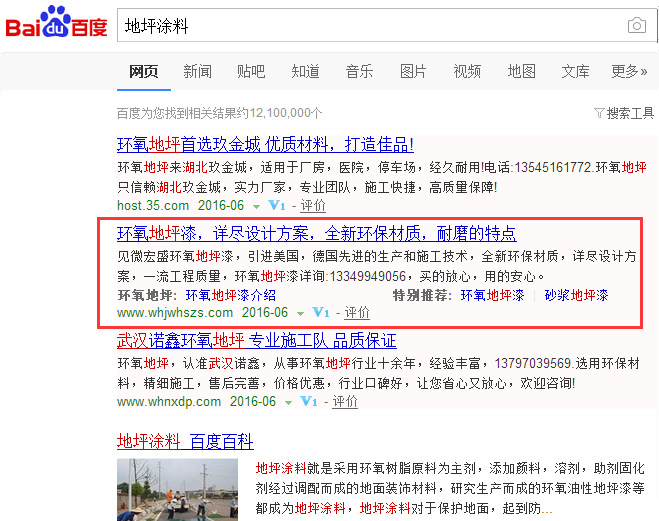
Task: Switch to the 视频 tab
Action: click(x=467, y=71)
